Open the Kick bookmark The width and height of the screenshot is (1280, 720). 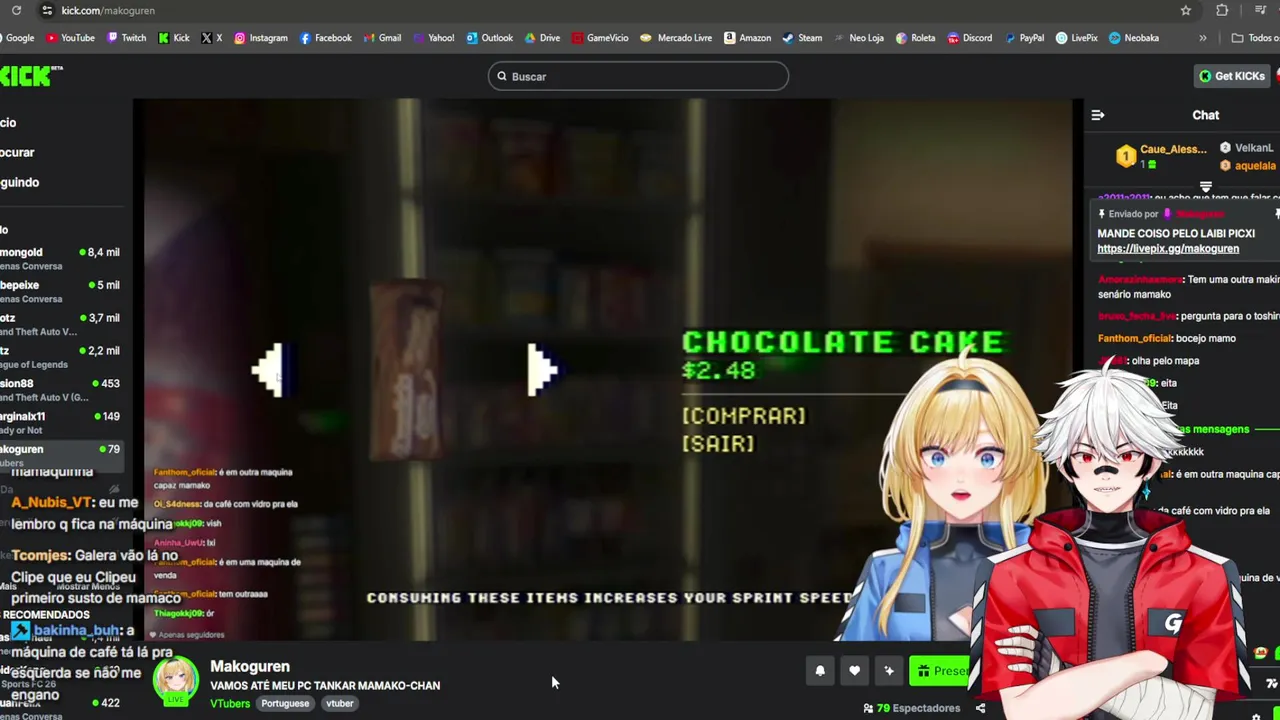click(x=173, y=38)
